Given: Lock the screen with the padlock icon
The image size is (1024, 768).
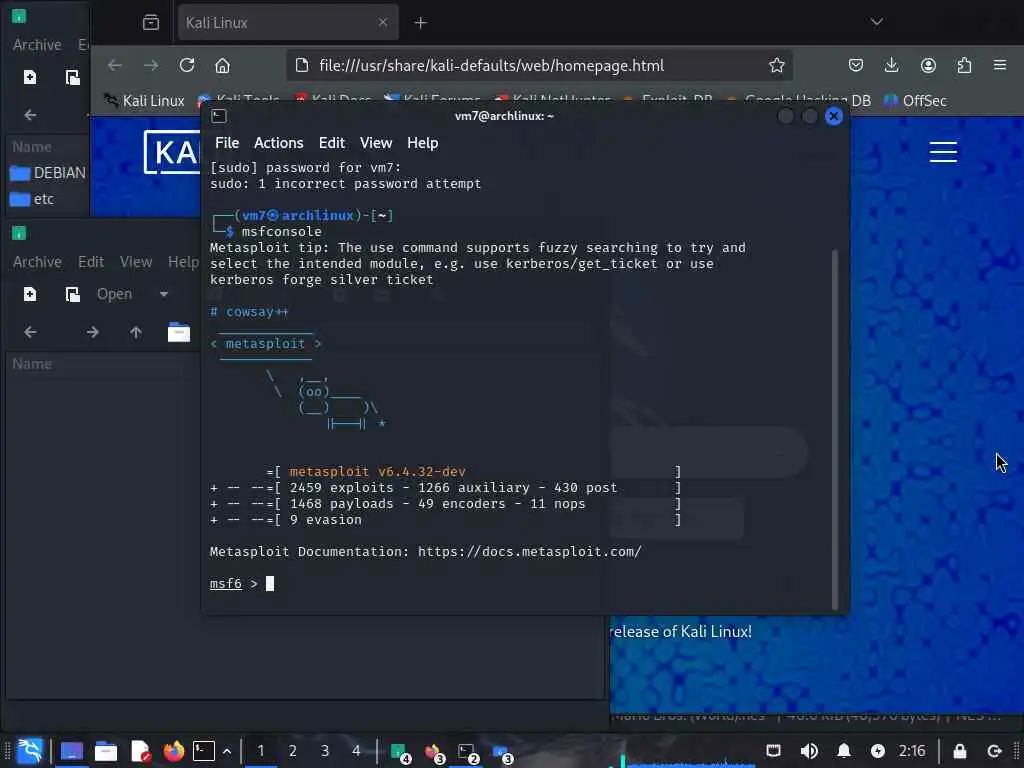Looking at the screenshot, I should 959,751.
